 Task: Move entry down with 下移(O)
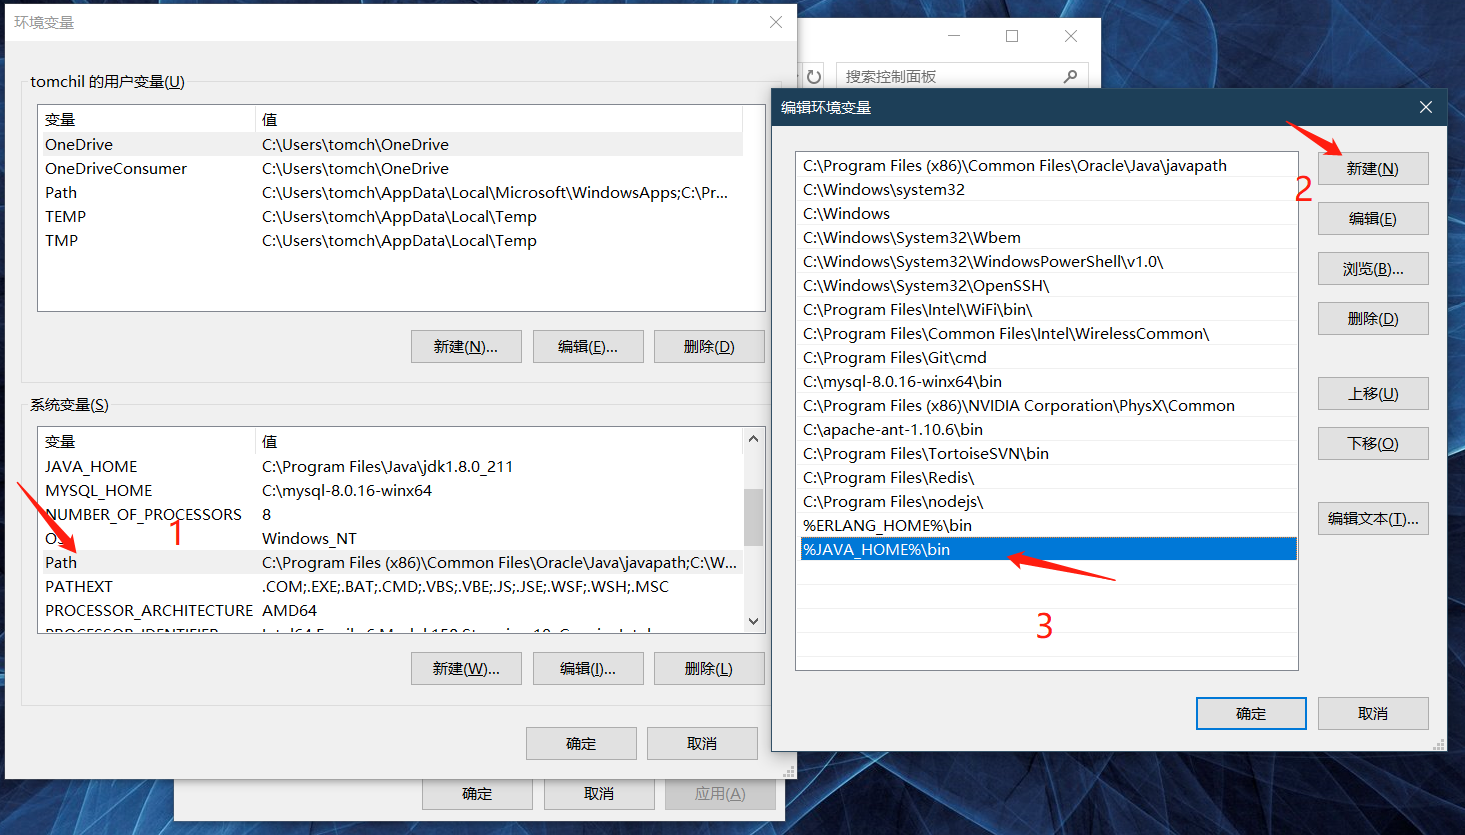tap(1372, 444)
